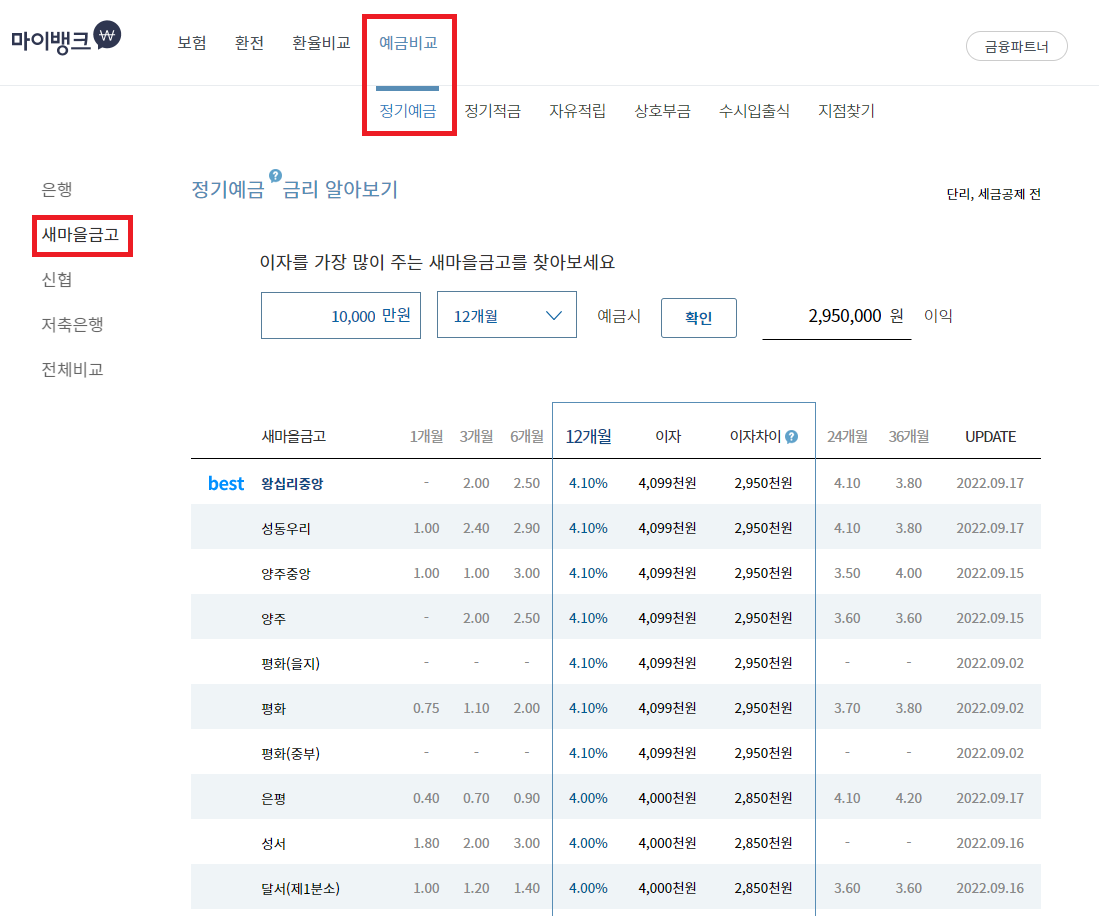Open the 평화 row name
Screen dimensions: 1099x916
click(273, 709)
